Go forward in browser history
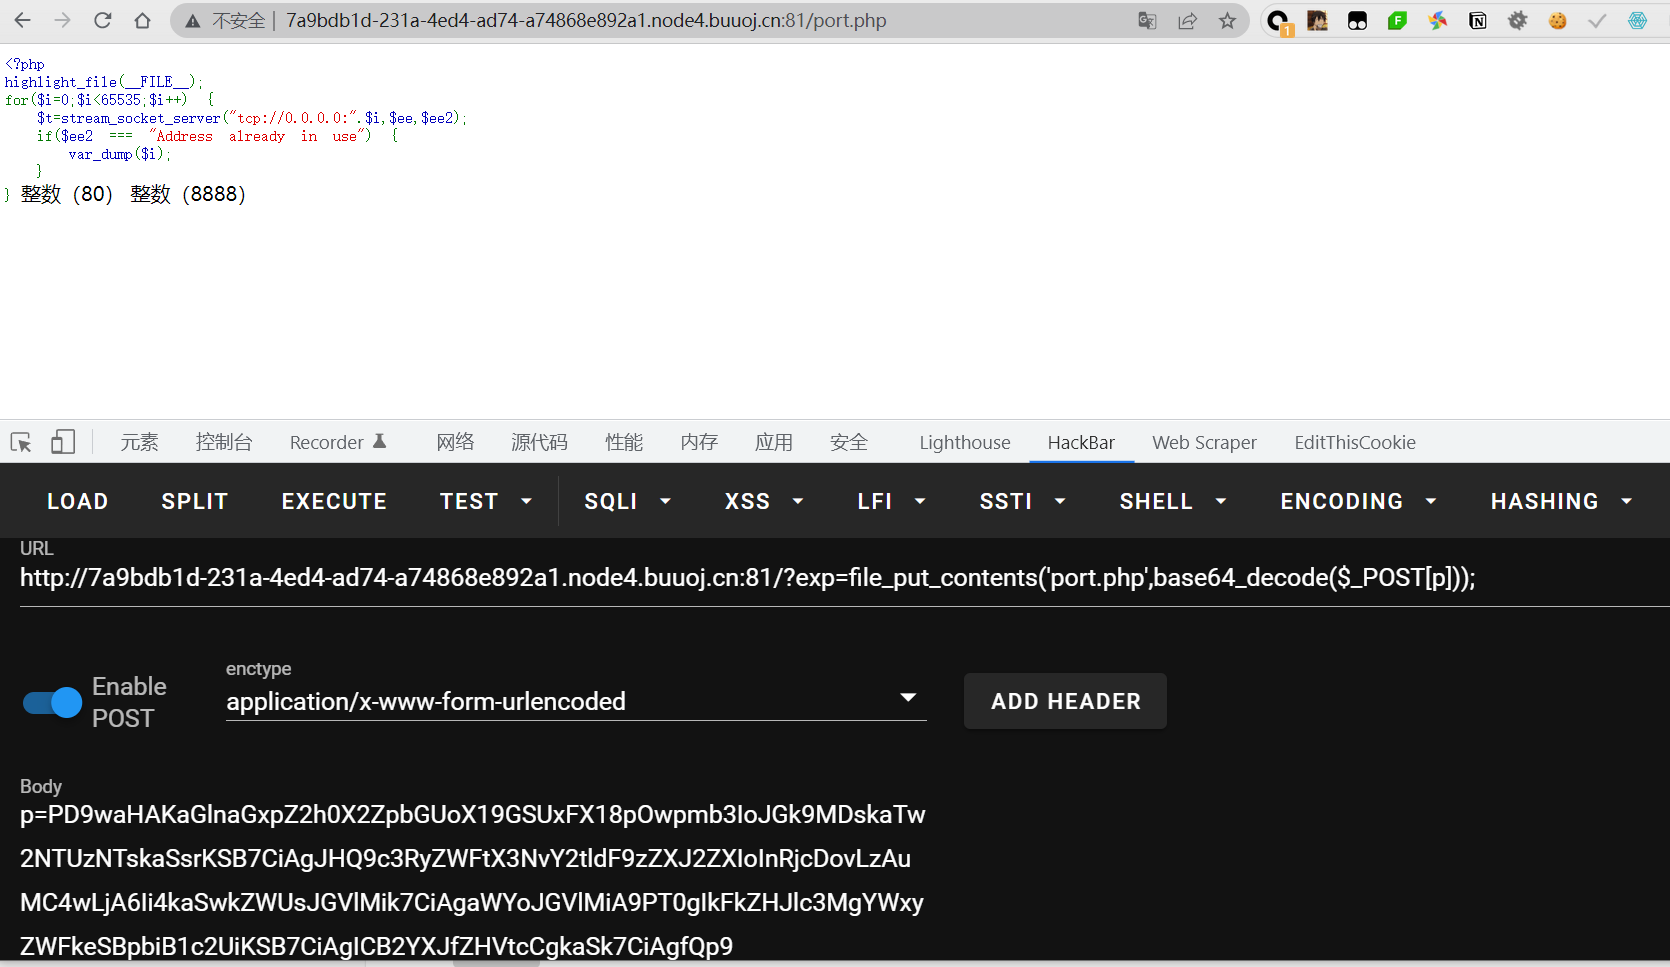1670x967 pixels. (62, 20)
